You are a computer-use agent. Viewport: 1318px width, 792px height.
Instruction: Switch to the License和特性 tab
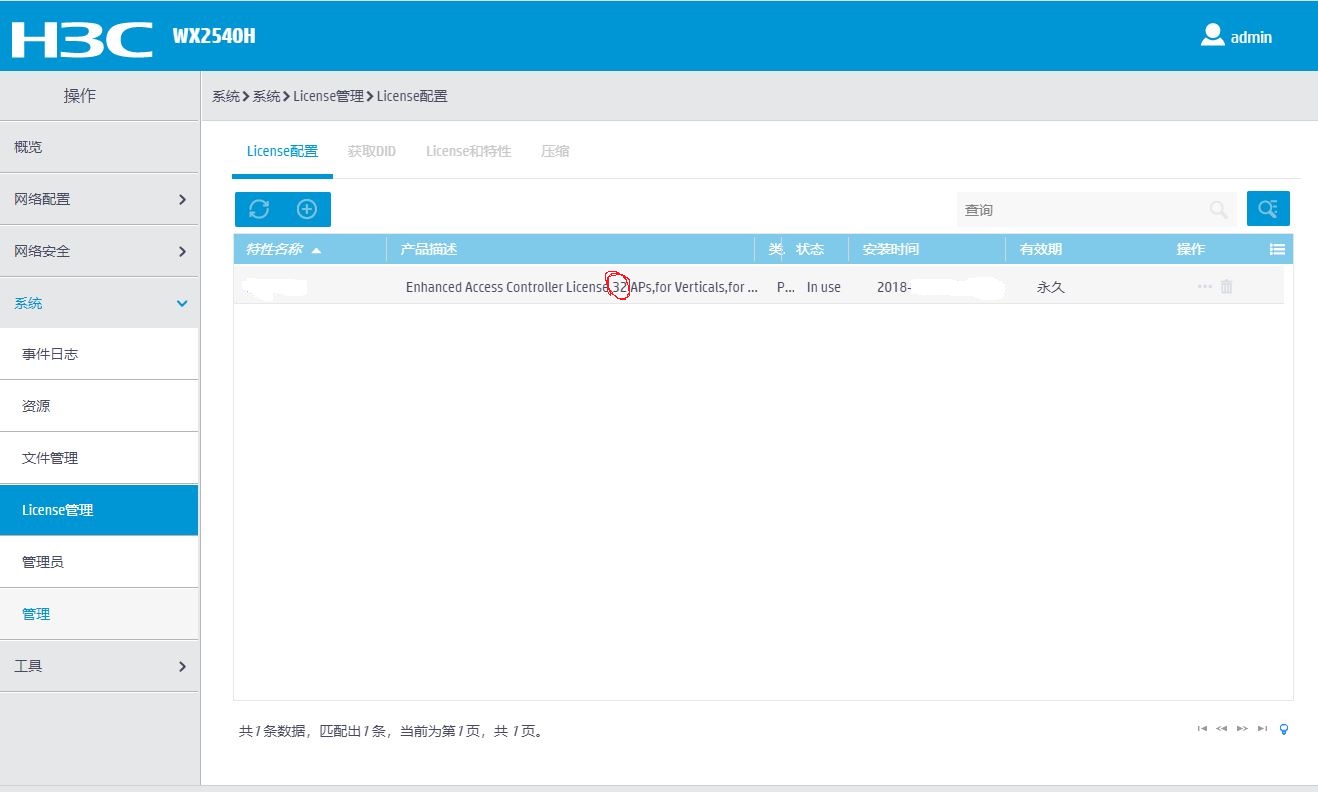468,152
